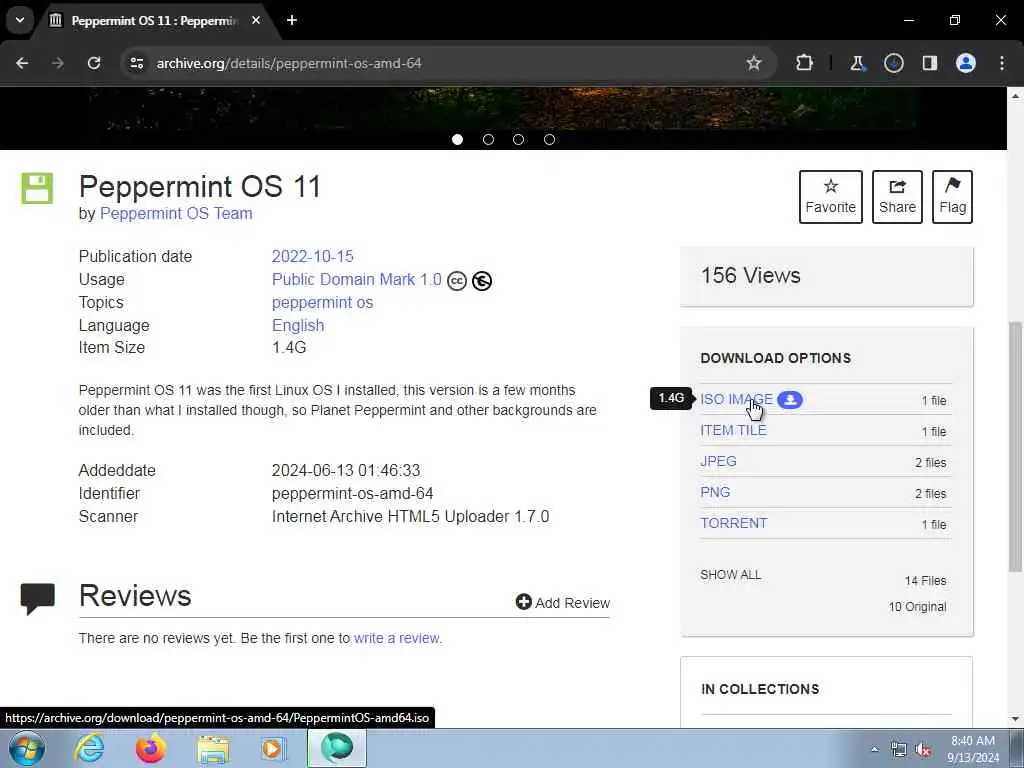Click the '10 Original' count text
1024x768 pixels.
pyautogui.click(x=918, y=607)
